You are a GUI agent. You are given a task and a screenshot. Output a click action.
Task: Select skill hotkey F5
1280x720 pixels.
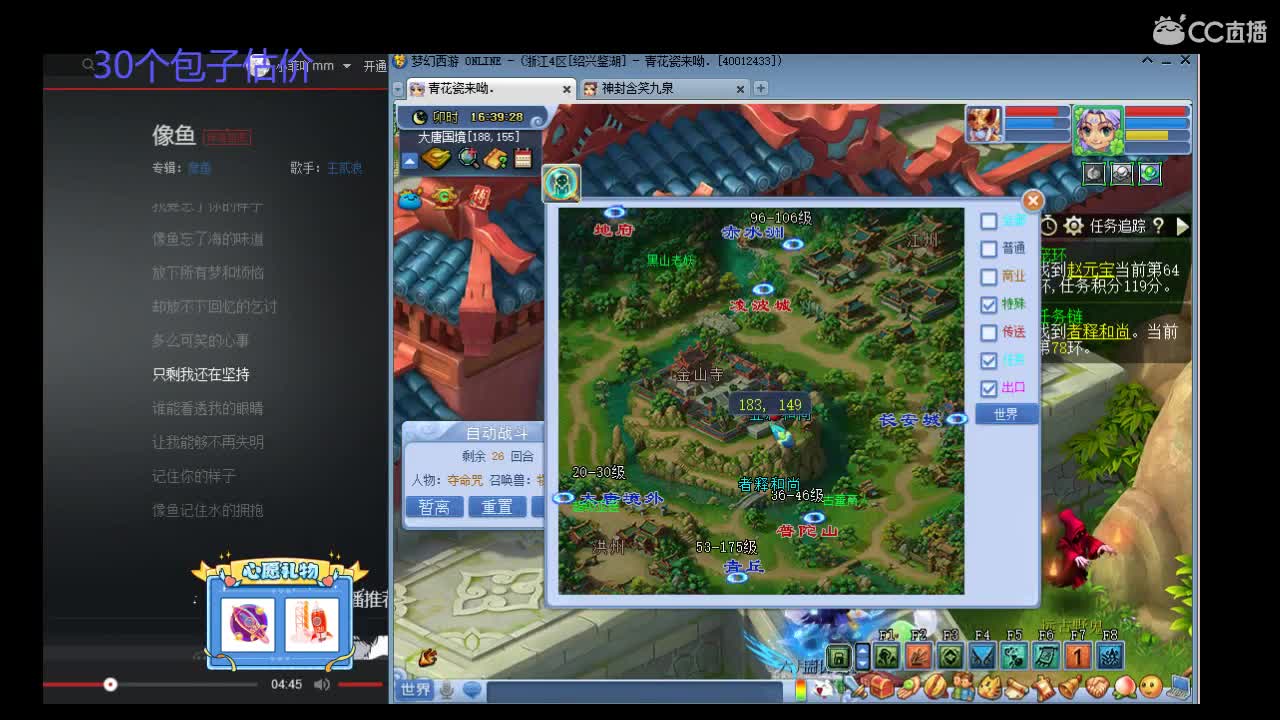(x=1014, y=656)
